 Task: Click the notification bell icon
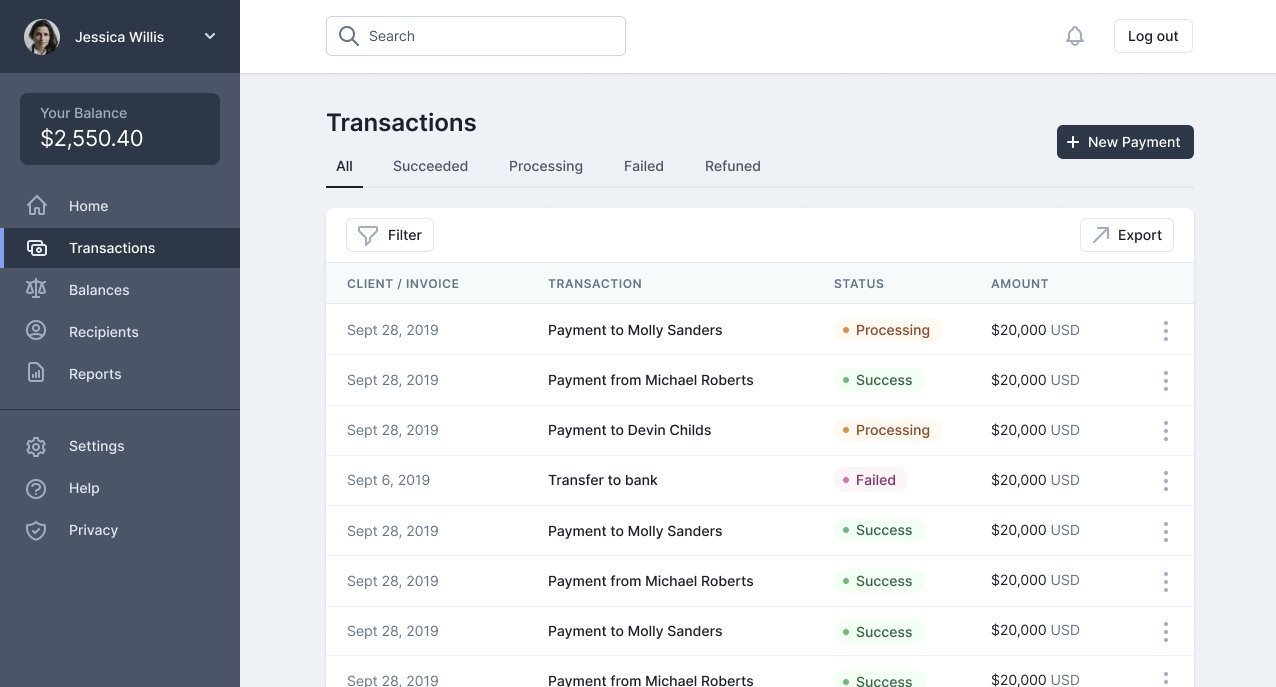point(1075,36)
